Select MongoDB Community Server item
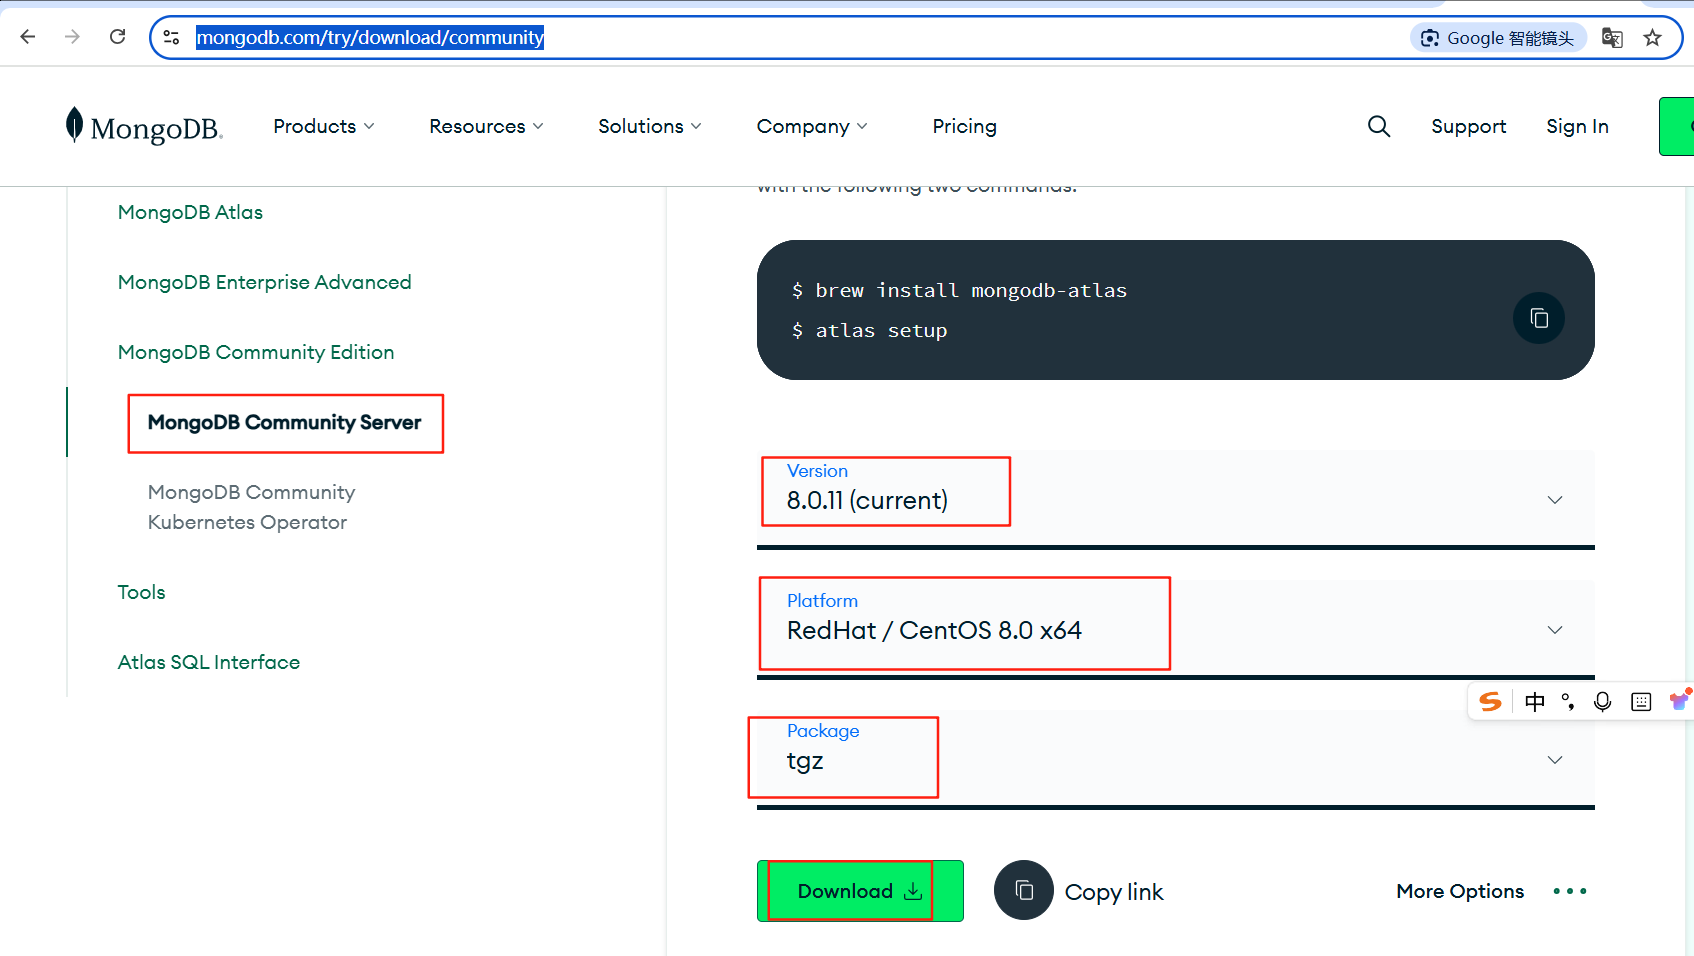Screen dimensions: 1694x956 click(284, 422)
